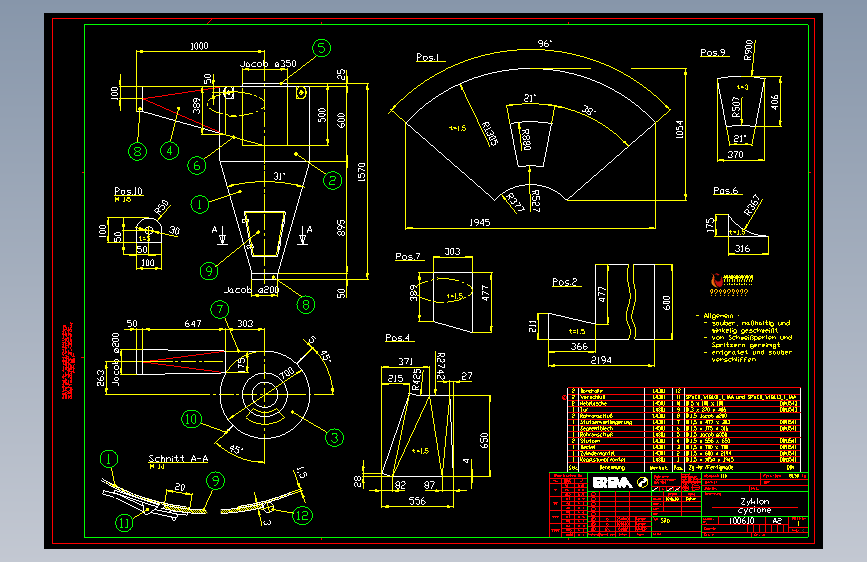The width and height of the screenshot is (867, 562).
Task: Select the "1570" overall height dimension
Action: pyautogui.click(x=362, y=172)
